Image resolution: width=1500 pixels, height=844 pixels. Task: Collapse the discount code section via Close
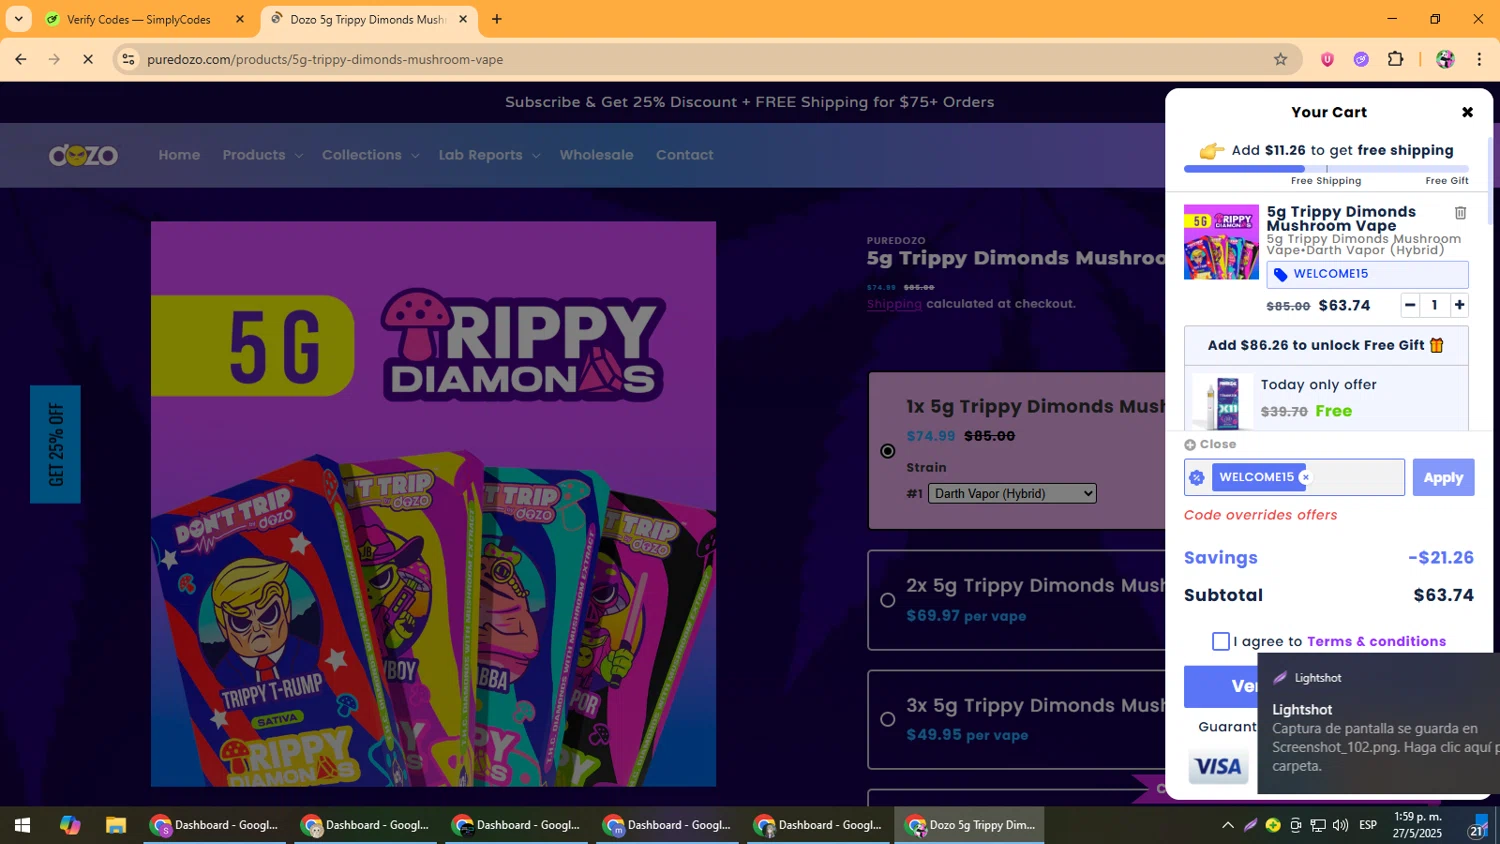point(1211,444)
